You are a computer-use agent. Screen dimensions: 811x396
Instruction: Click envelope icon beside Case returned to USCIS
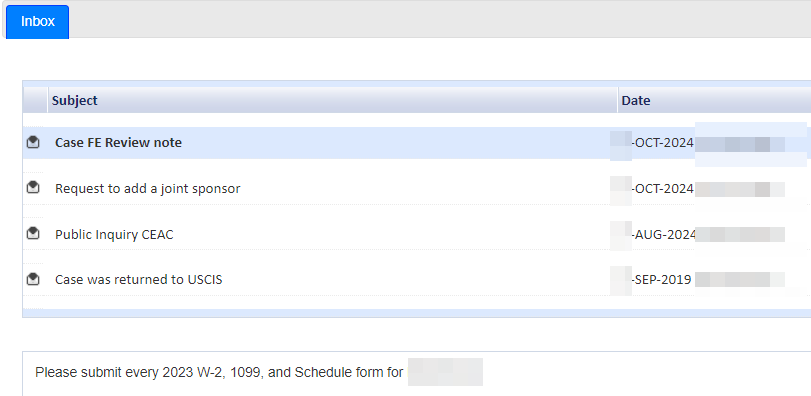[x=33, y=279]
